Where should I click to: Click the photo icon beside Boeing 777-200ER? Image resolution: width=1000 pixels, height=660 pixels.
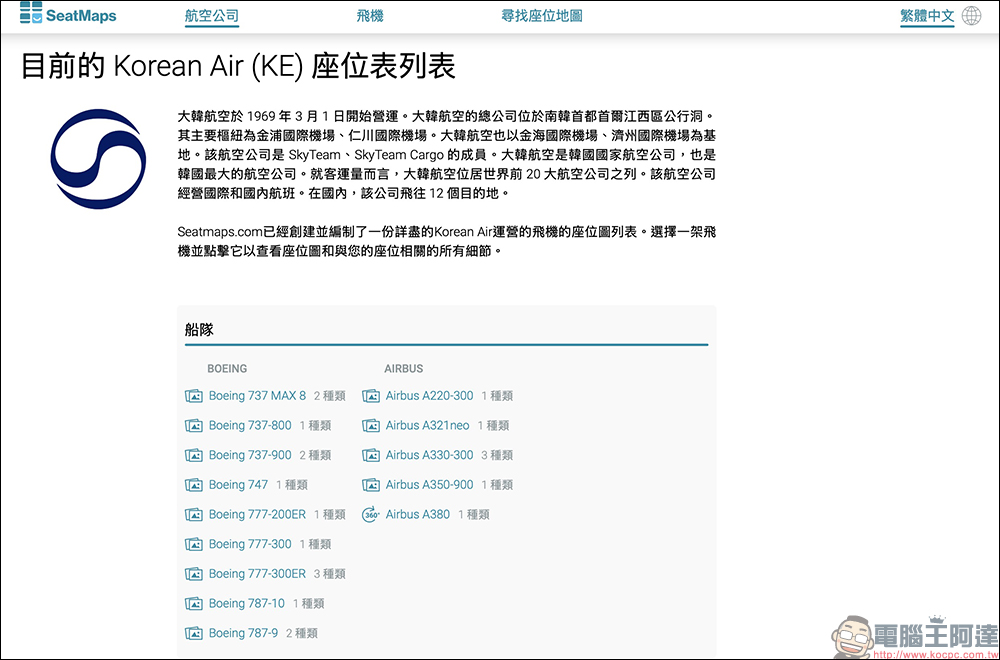click(x=194, y=515)
